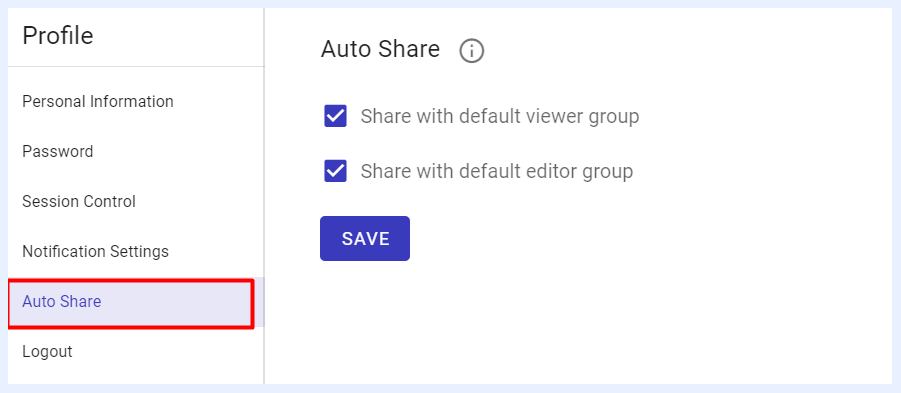This screenshot has height=393, width=901.
Task: Click the Profile heading in the sidebar
Action: tap(57, 36)
